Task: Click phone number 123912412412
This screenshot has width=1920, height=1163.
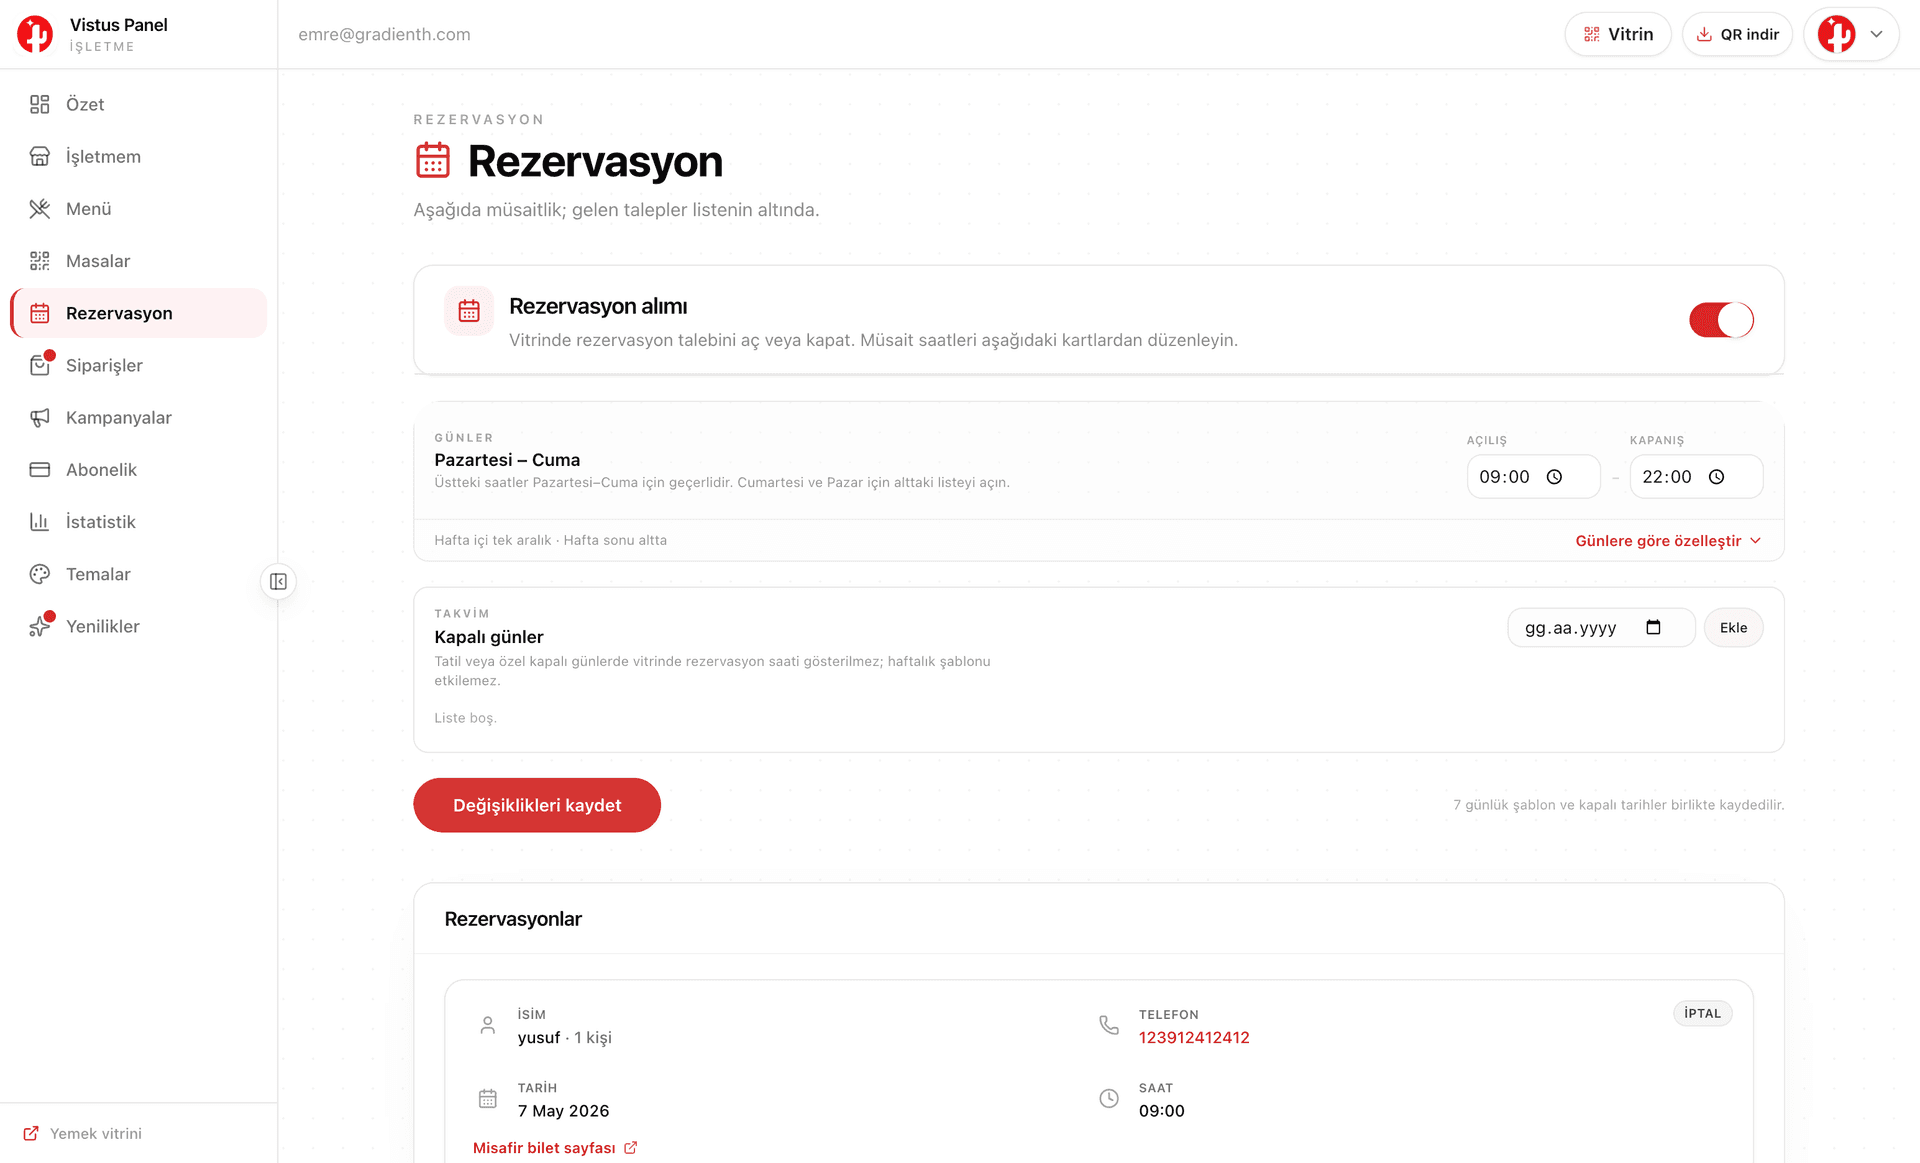Action: [x=1194, y=1037]
